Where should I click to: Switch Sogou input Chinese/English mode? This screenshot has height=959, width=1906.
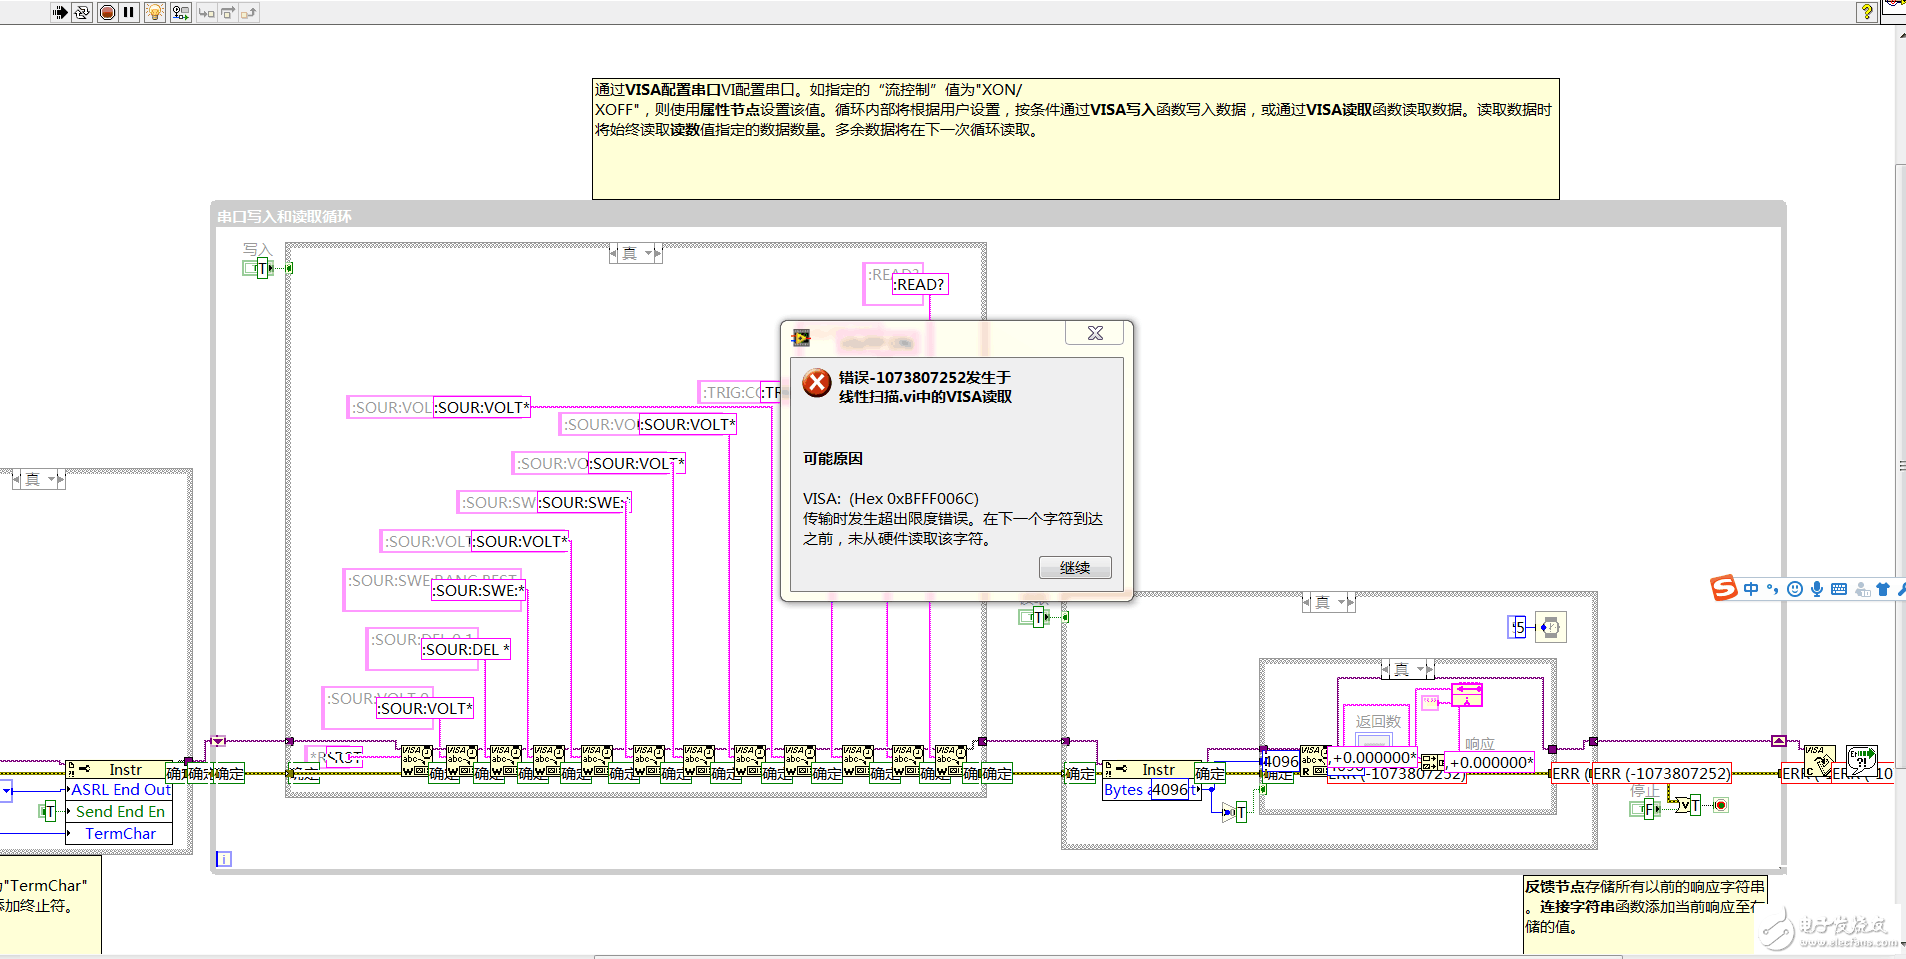click(x=1751, y=589)
